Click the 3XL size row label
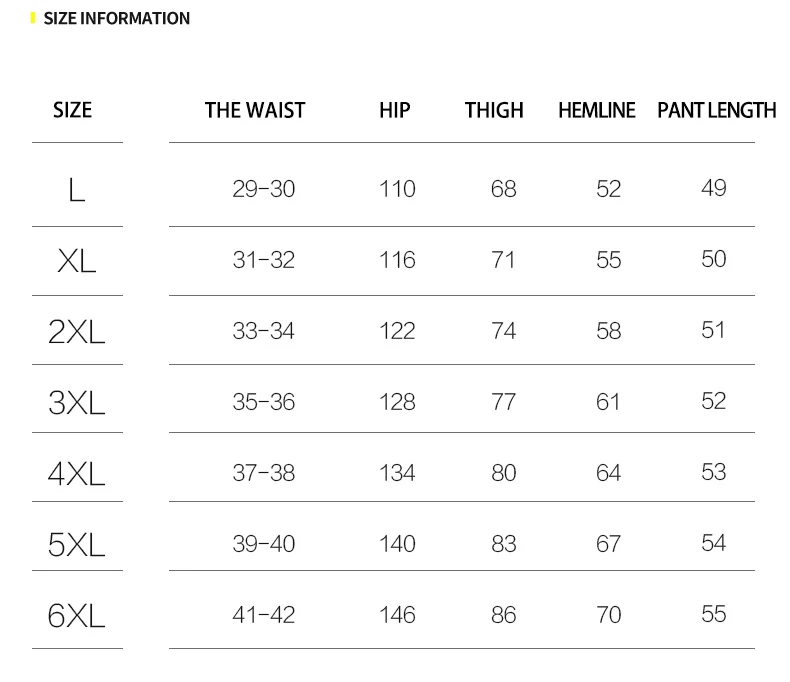 [77, 402]
